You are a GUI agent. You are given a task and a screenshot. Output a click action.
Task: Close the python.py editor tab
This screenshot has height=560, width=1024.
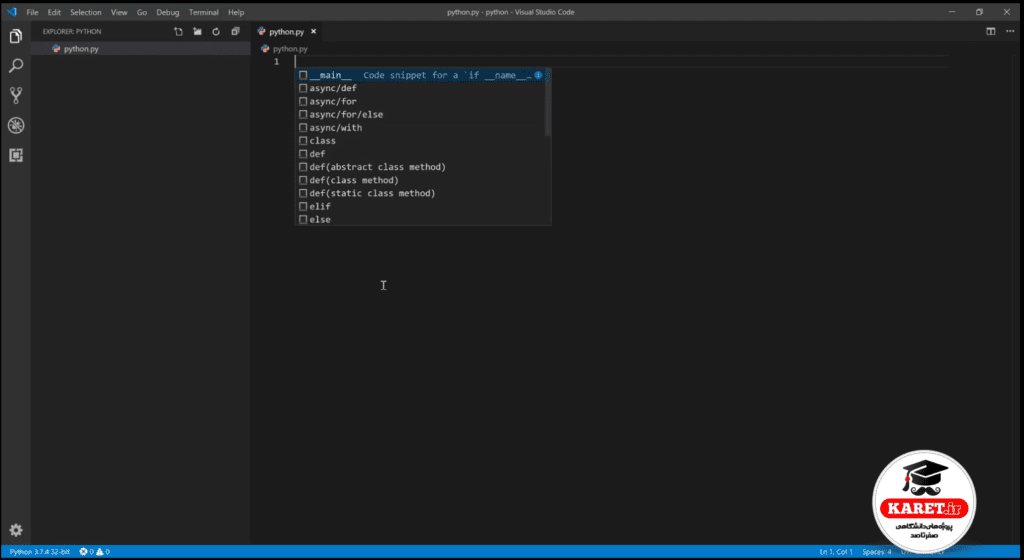pyautogui.click(x=313, y=31)
